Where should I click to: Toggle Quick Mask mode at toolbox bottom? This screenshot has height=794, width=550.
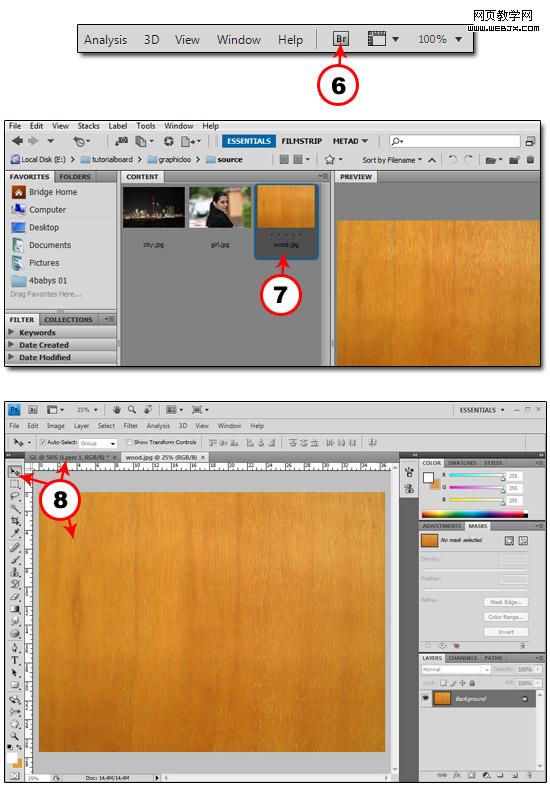(x=15, y=775)
